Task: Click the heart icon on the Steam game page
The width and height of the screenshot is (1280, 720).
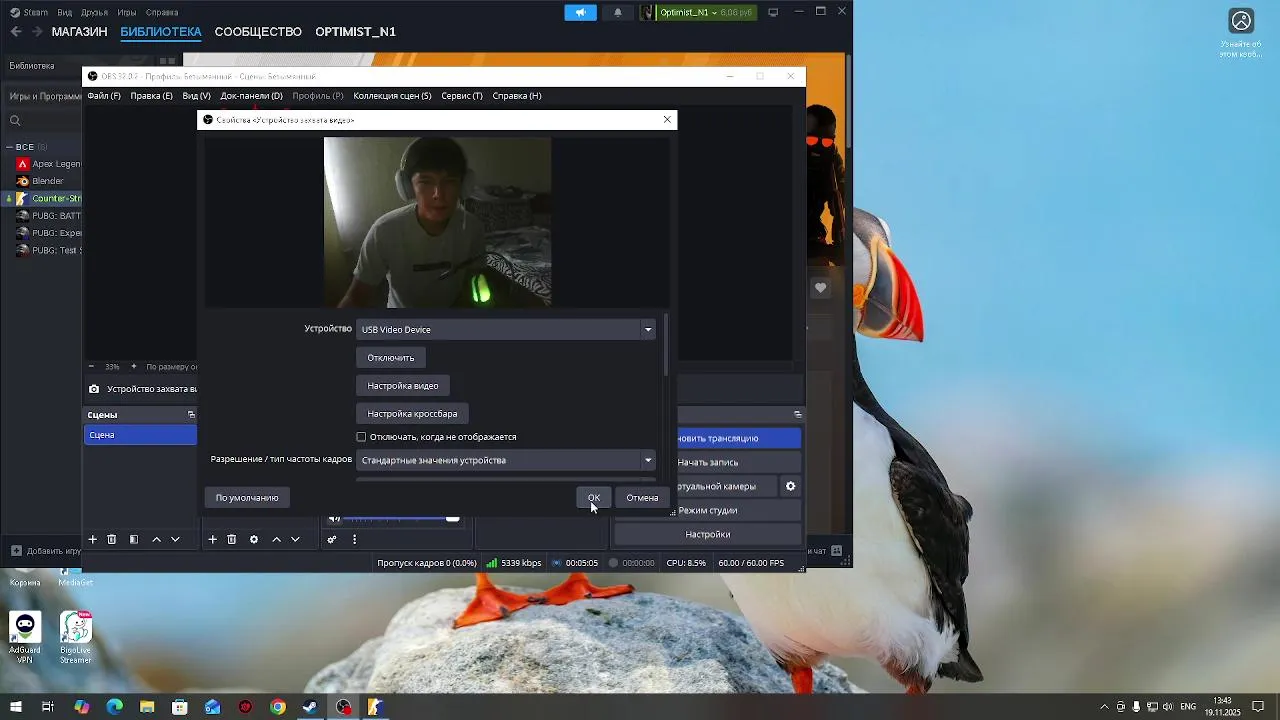Action: 820,288
